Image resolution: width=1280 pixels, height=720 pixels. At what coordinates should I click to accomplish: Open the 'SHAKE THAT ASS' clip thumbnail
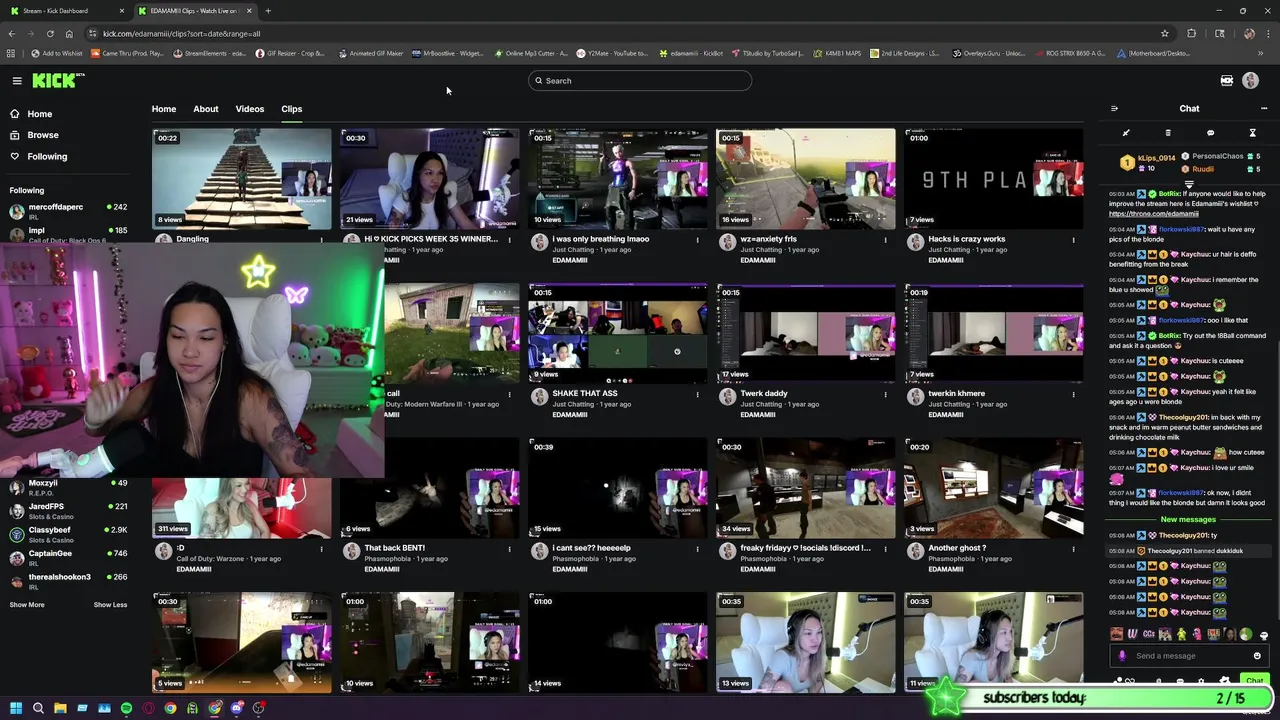[618, 333]
